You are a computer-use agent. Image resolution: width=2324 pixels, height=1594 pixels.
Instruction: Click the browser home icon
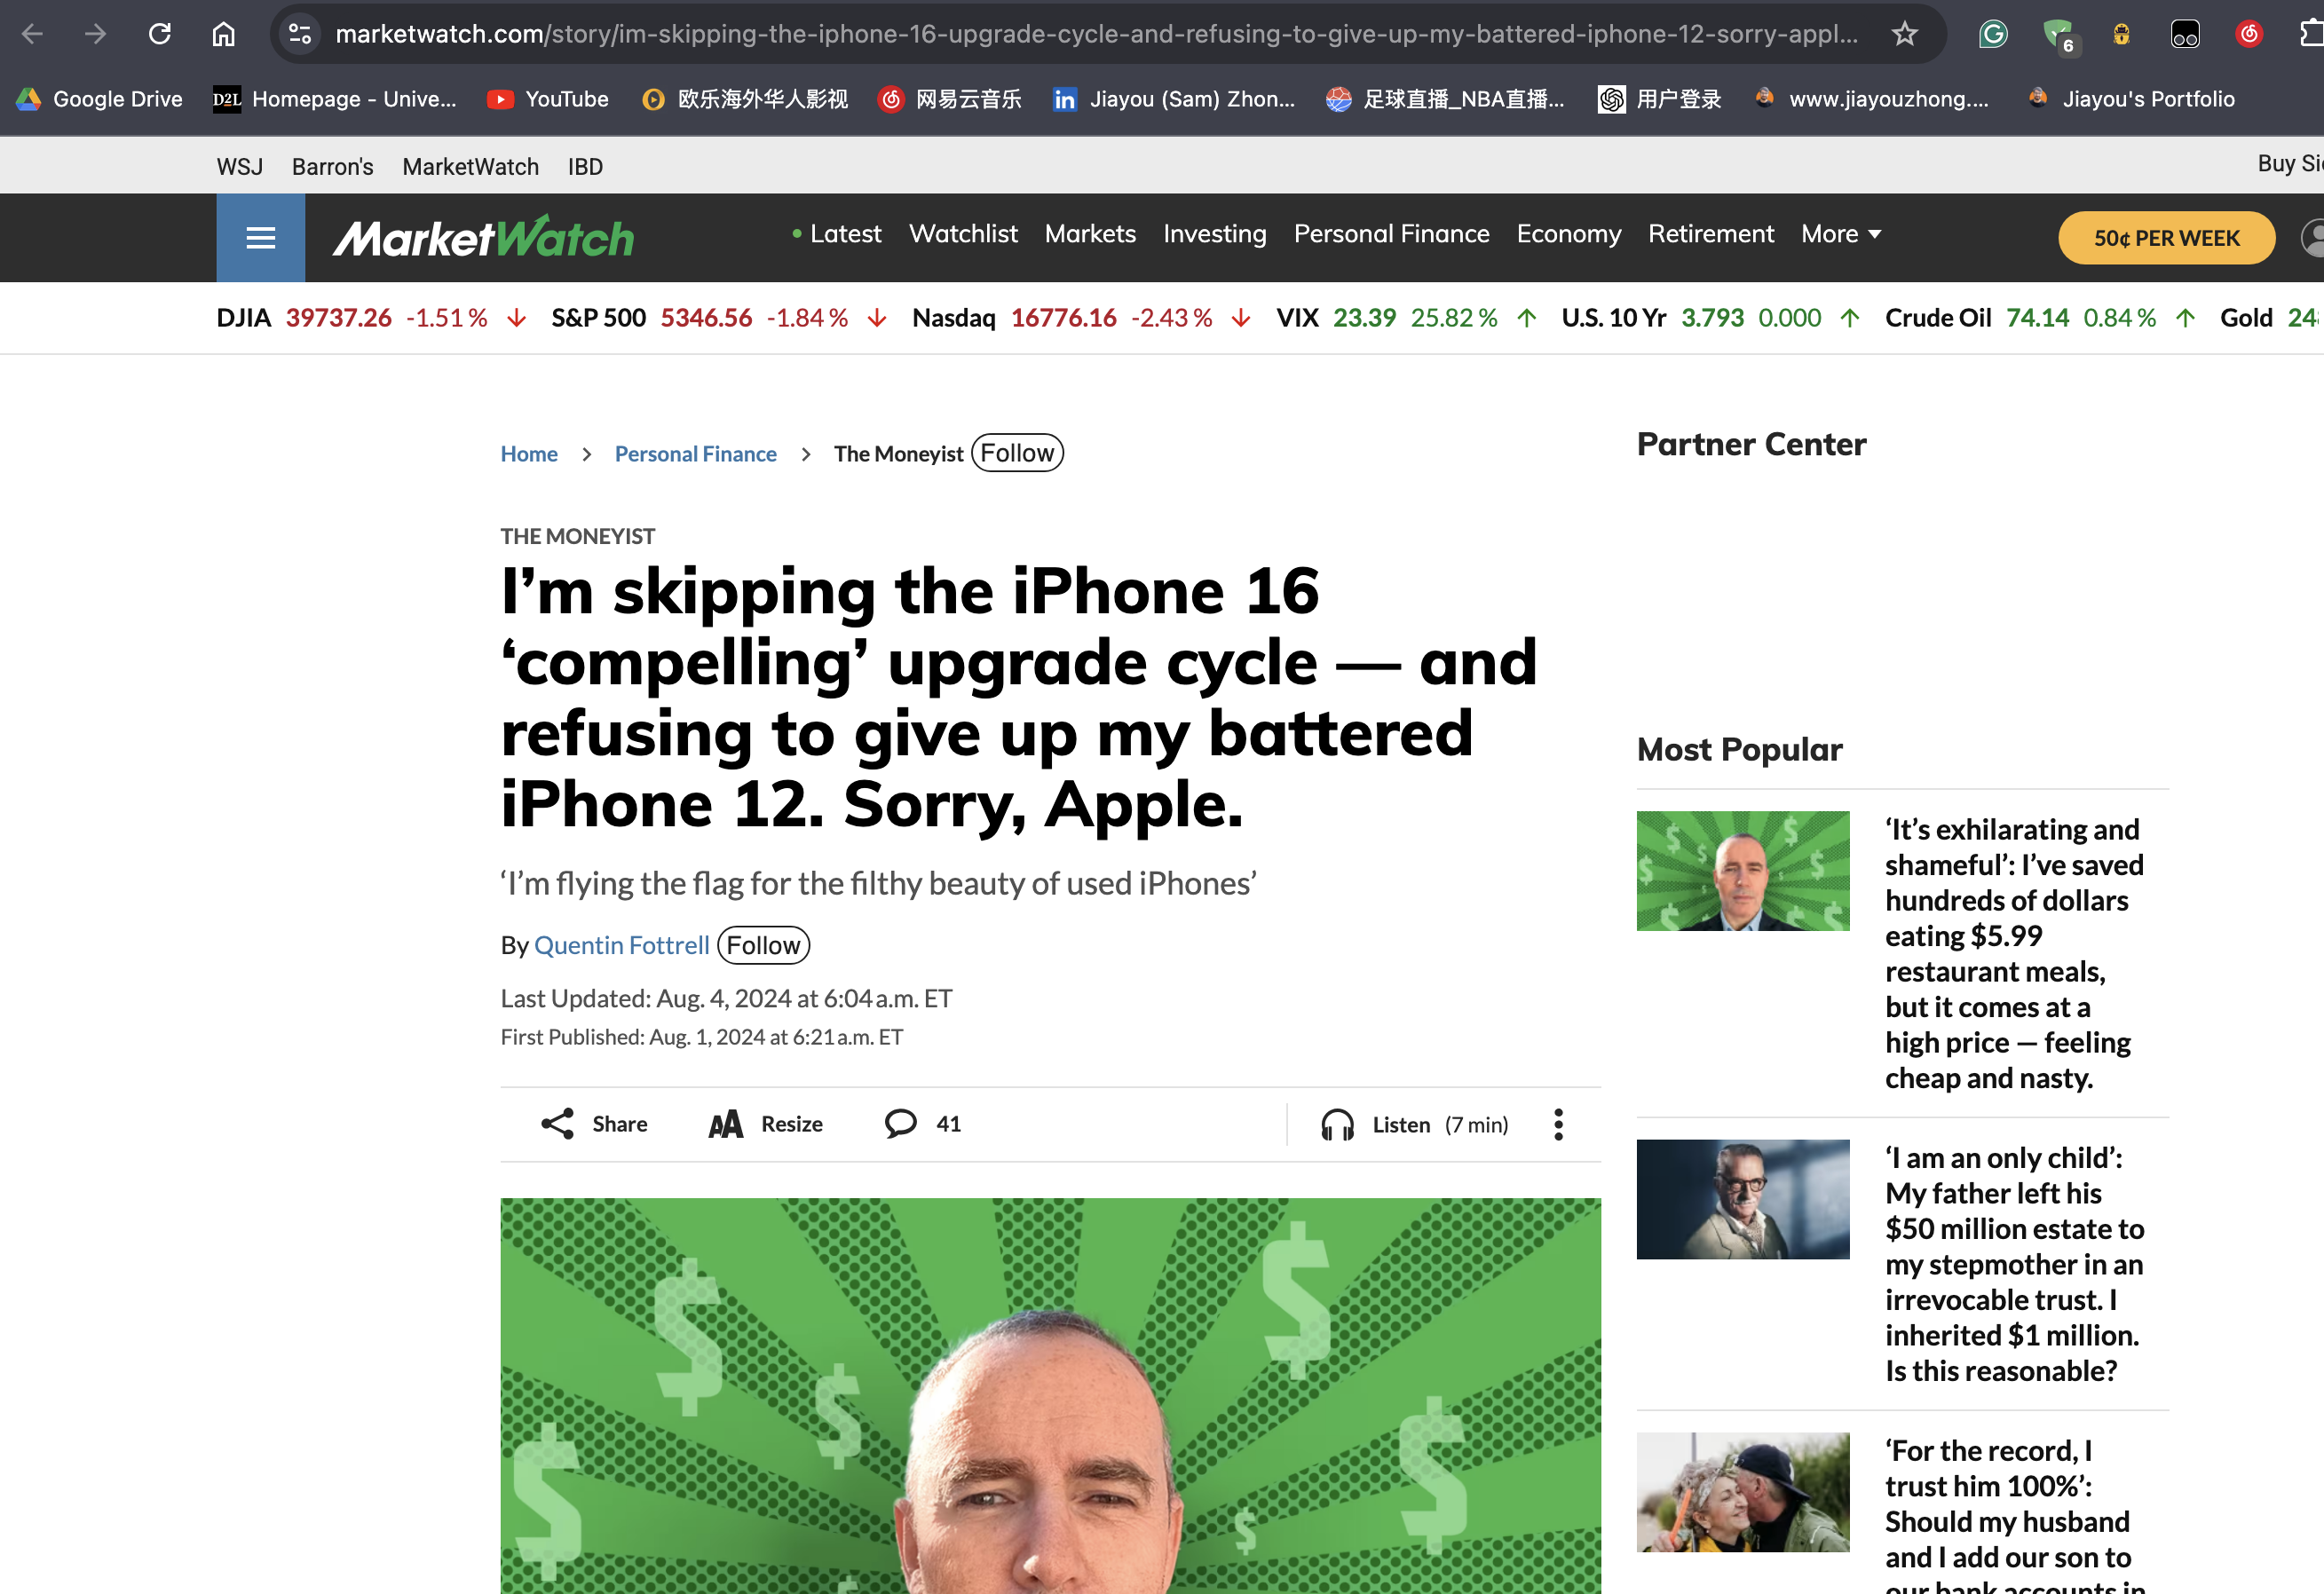tap(223, 34)
